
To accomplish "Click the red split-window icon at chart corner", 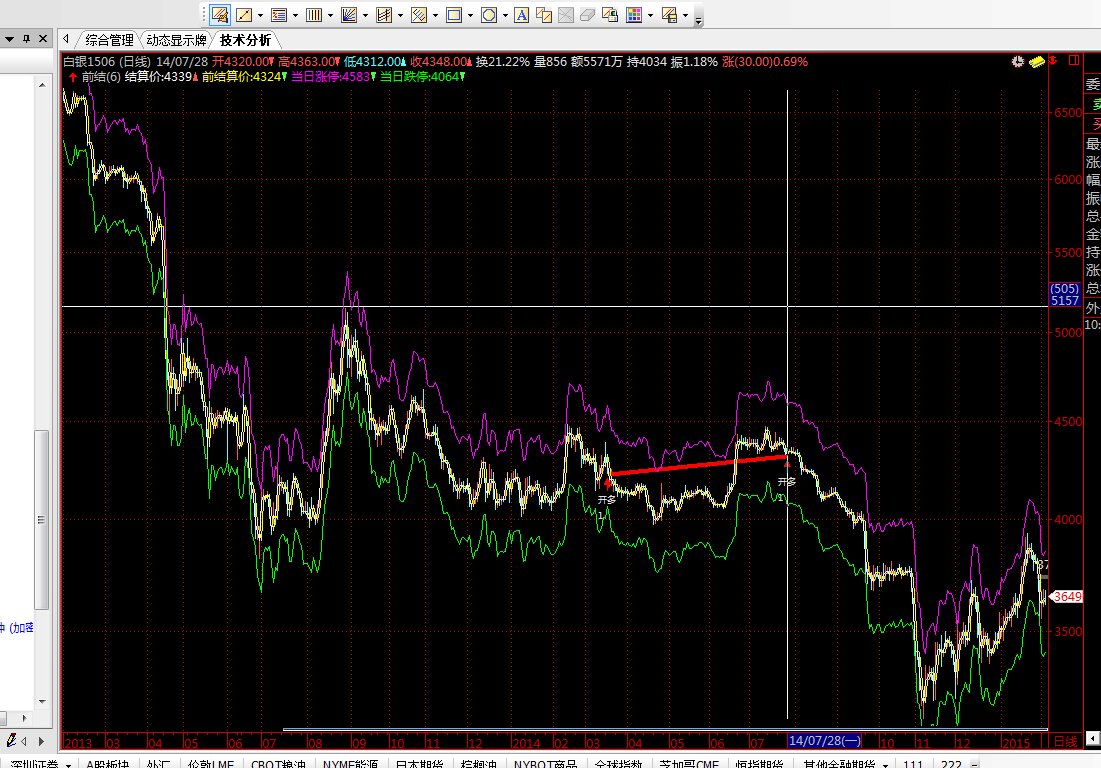I will (1074, 61).
